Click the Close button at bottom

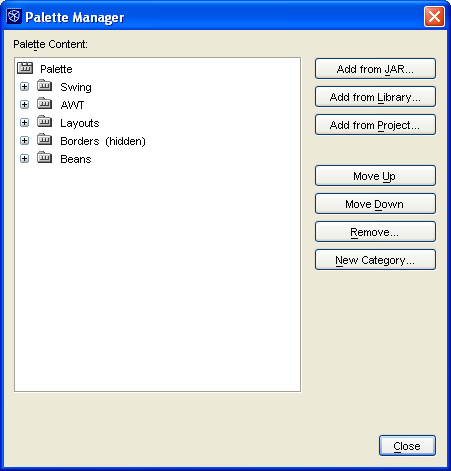407,446
